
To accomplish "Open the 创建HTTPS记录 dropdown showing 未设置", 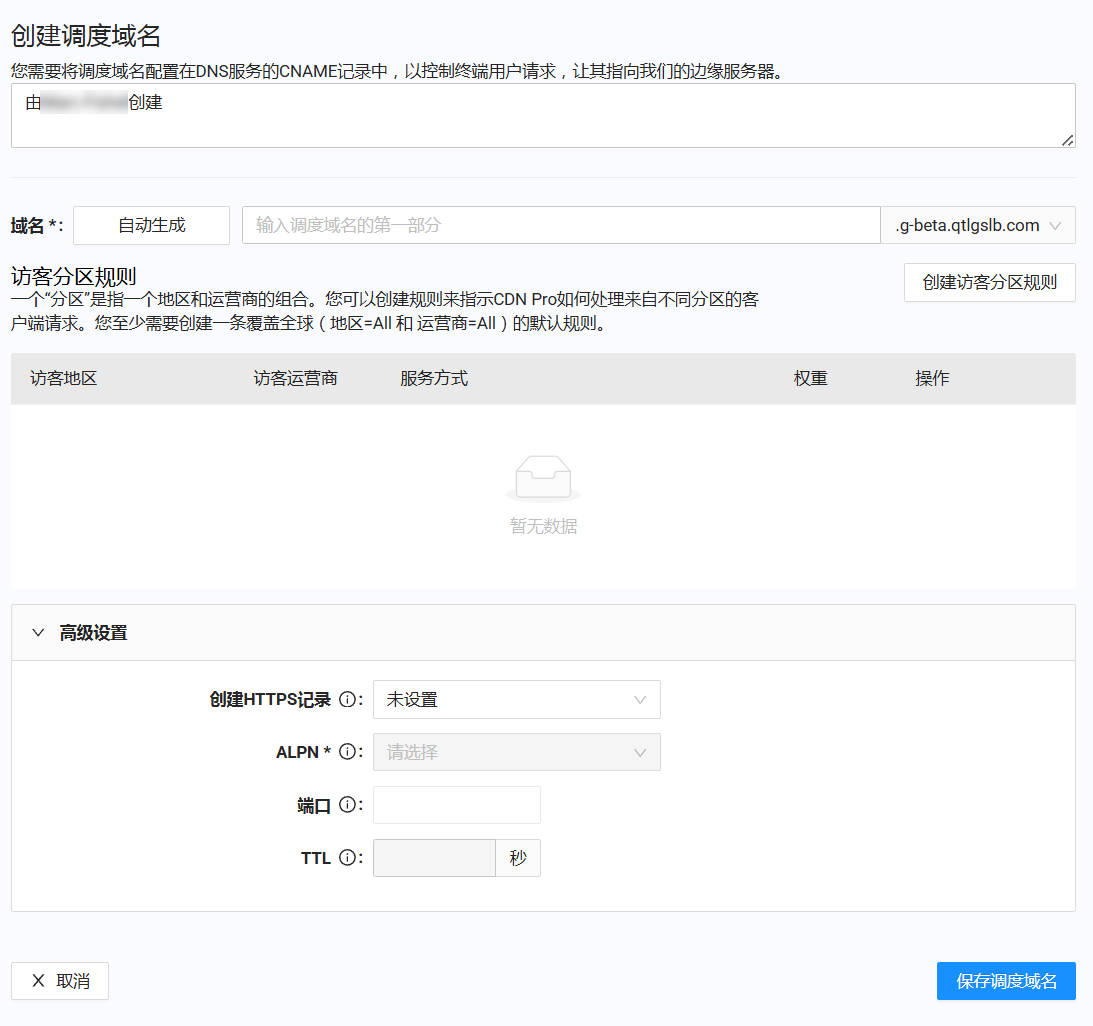I will click(x=516, y=699).
